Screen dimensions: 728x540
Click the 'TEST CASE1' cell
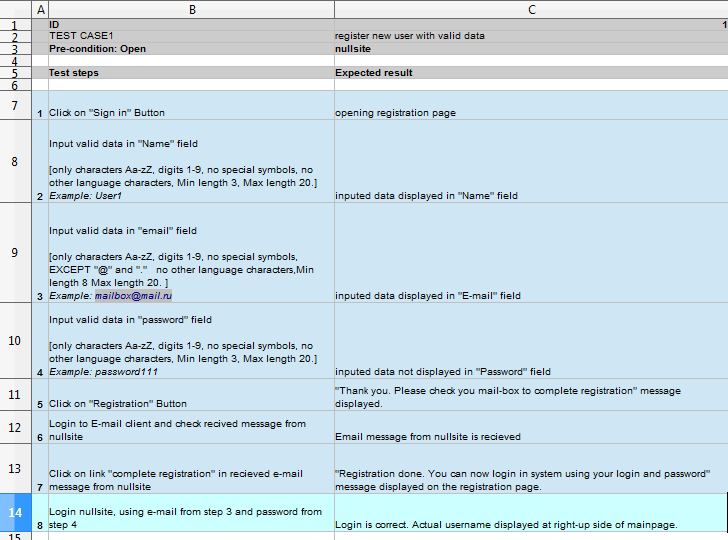(x=191, y=36)
